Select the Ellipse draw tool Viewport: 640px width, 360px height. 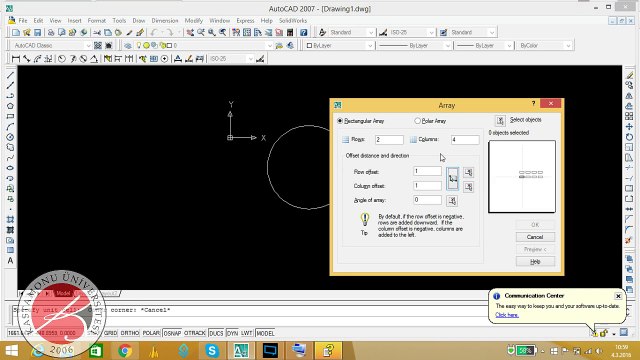tap(10, 168)
